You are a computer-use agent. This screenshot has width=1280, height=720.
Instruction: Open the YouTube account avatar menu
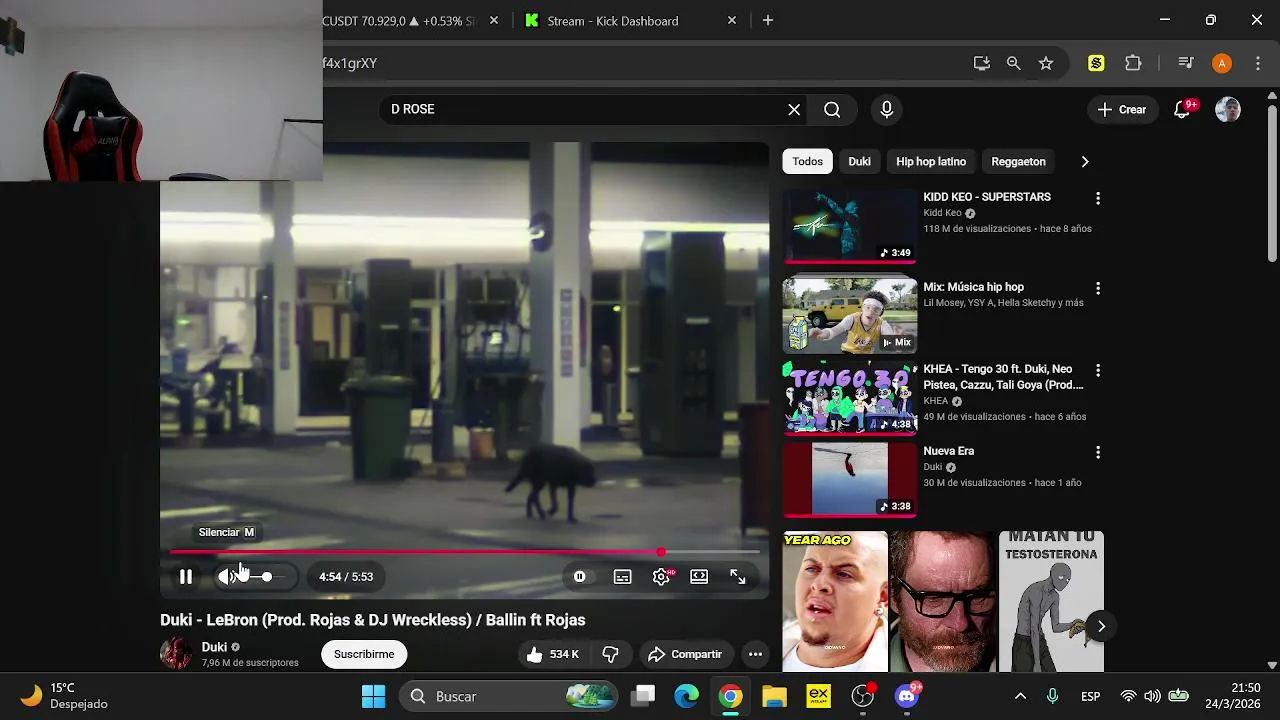[x=1228, y=110]
